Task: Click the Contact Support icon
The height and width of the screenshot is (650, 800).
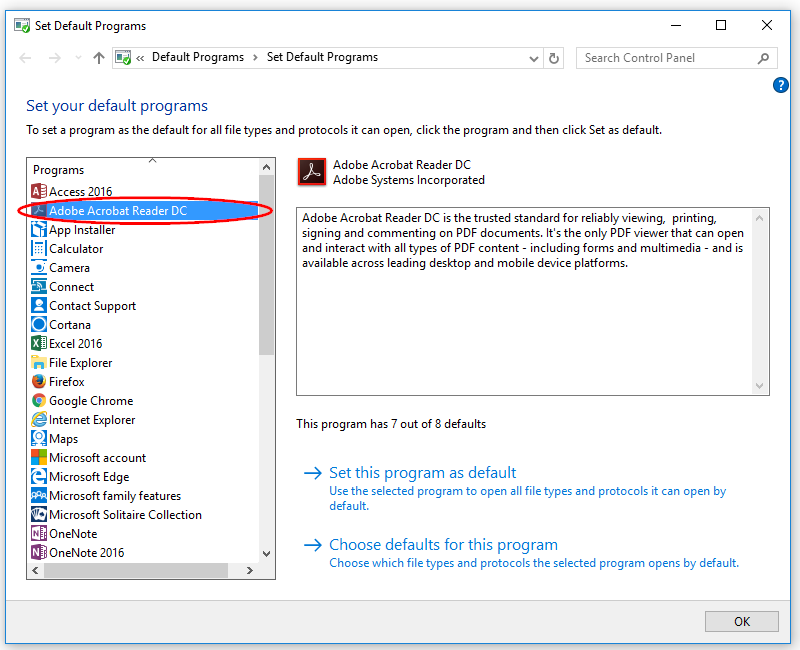Action: pos(39,305)
